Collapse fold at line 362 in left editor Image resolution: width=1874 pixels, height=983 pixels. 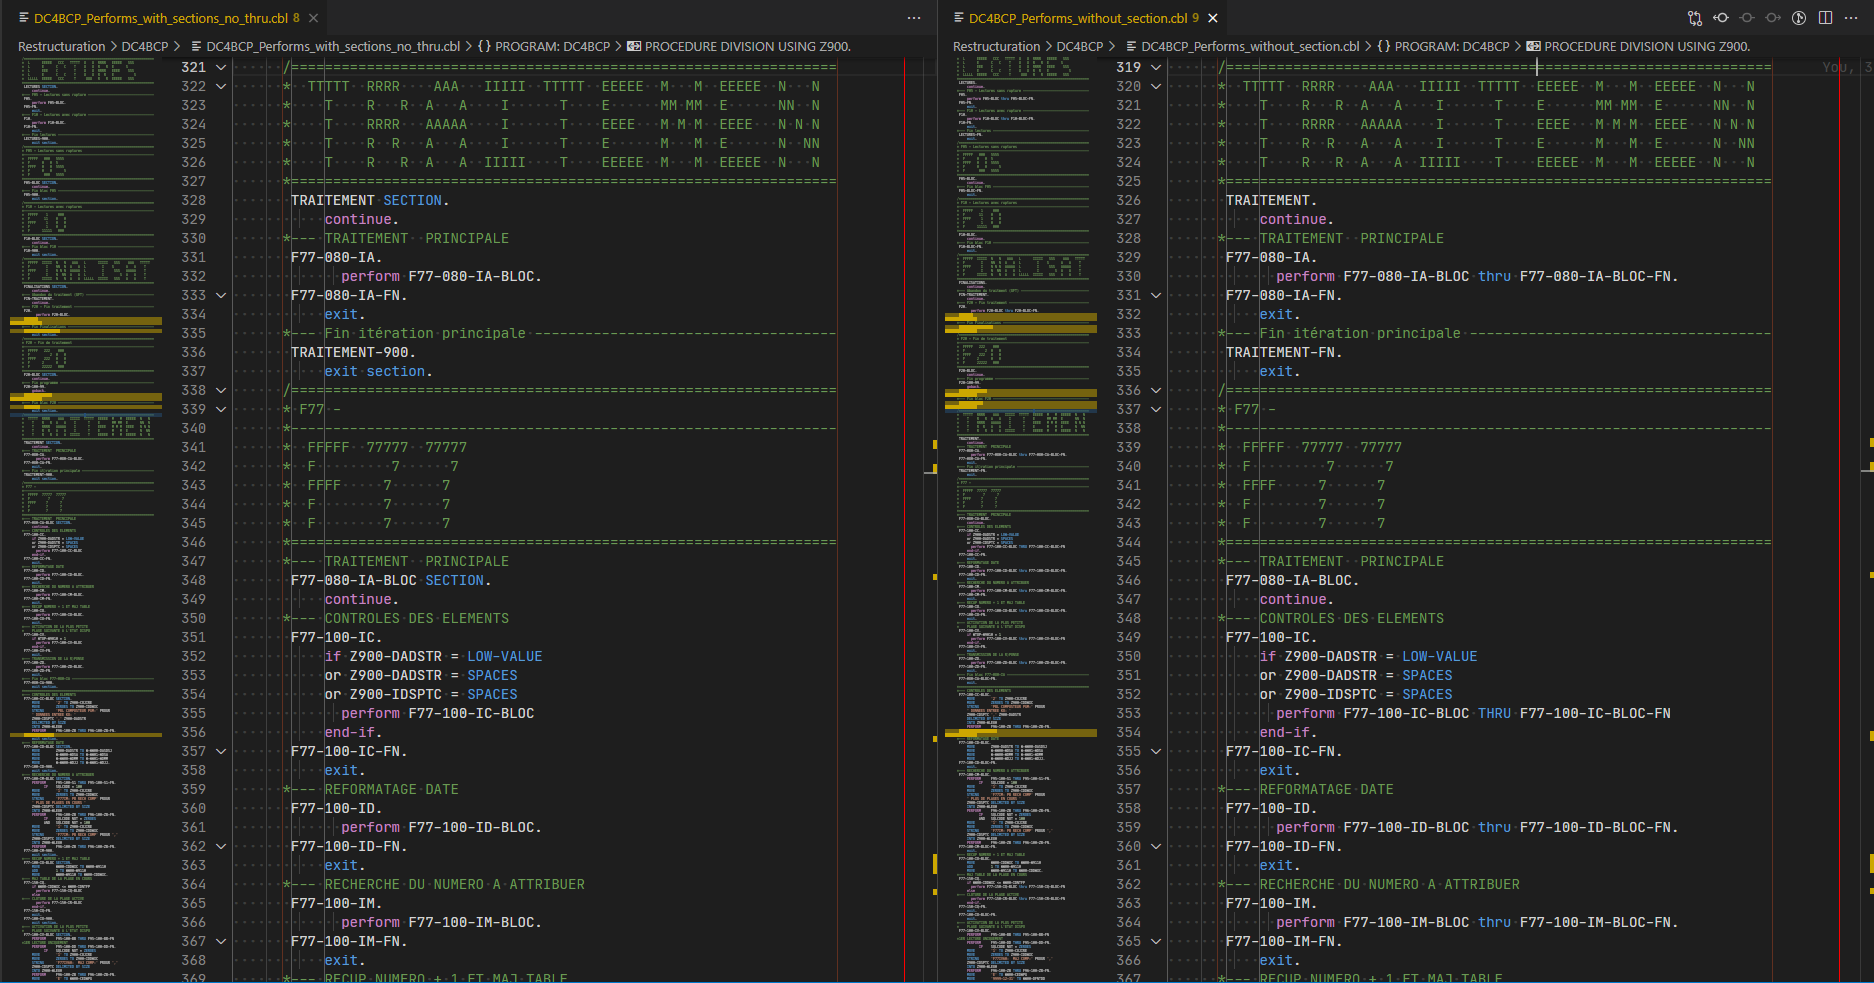pos(221,846)
